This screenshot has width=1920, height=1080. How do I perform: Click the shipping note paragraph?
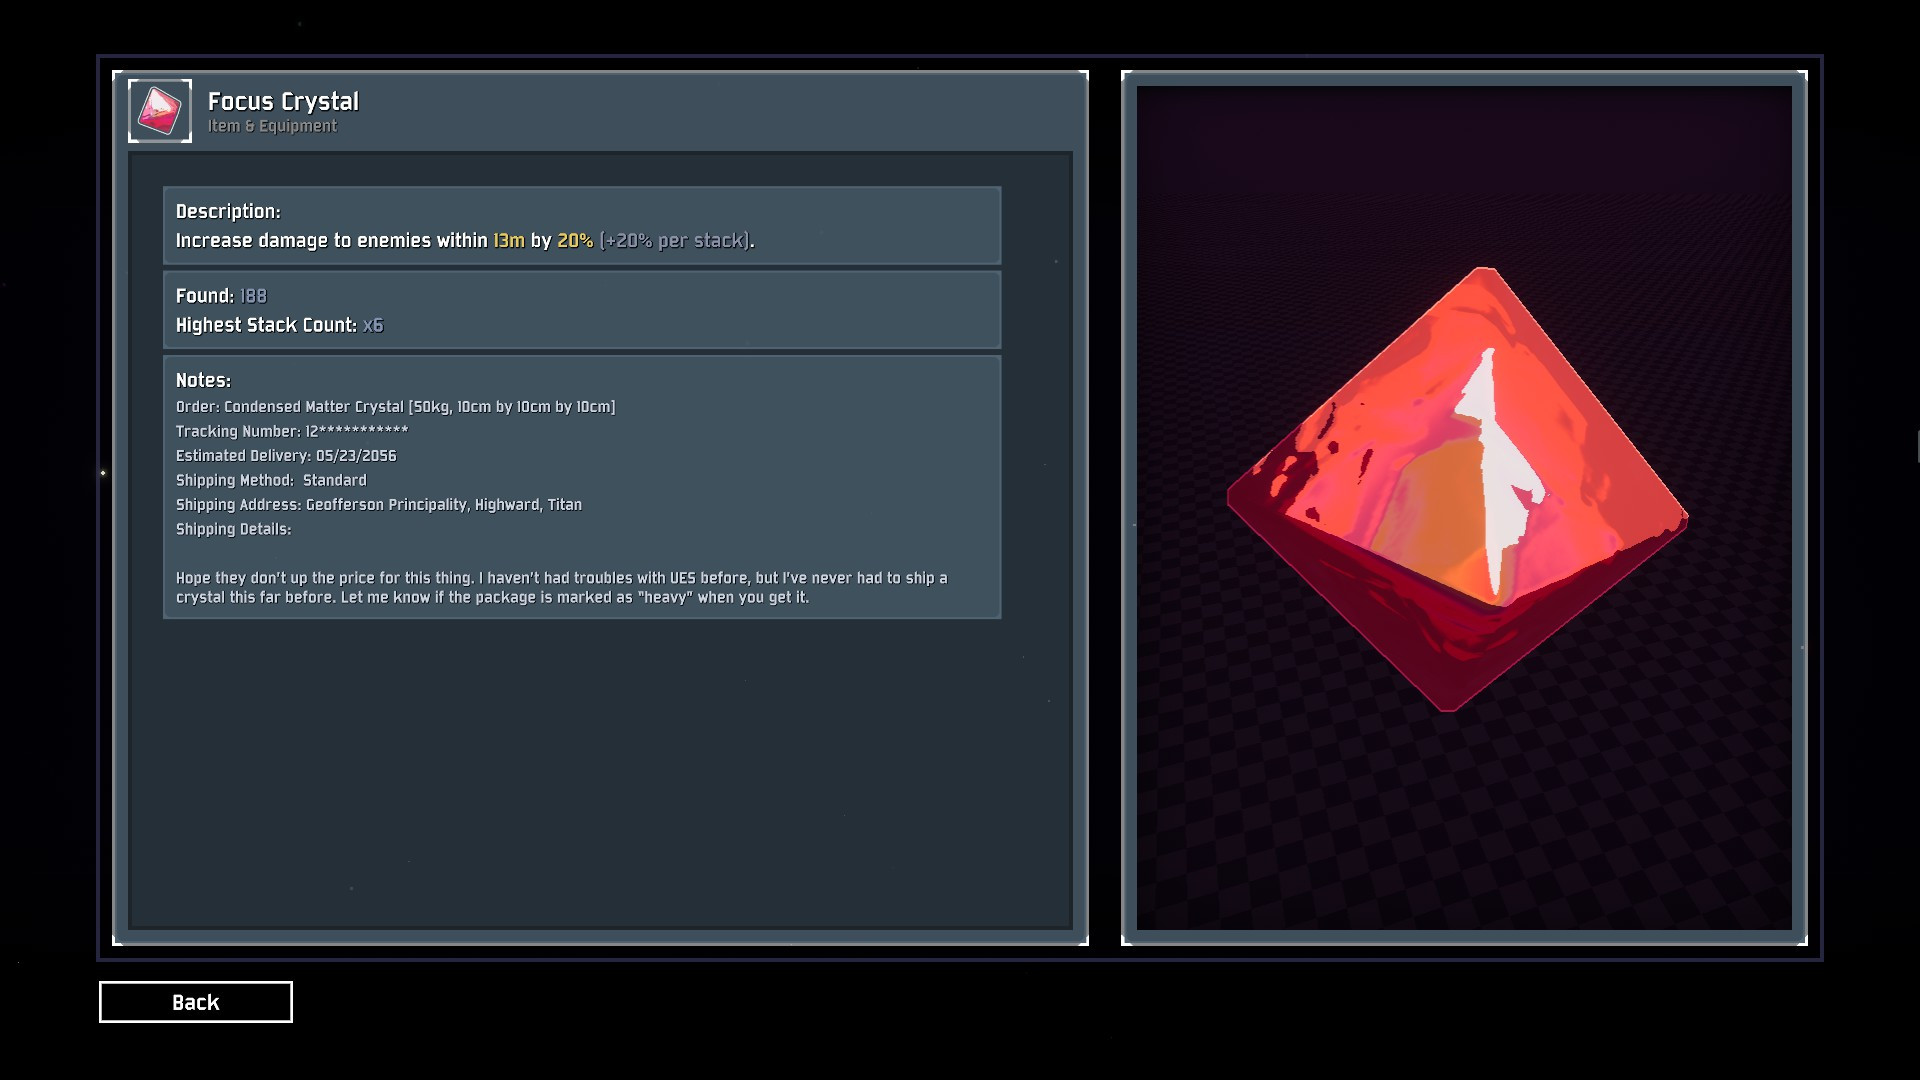562,588
